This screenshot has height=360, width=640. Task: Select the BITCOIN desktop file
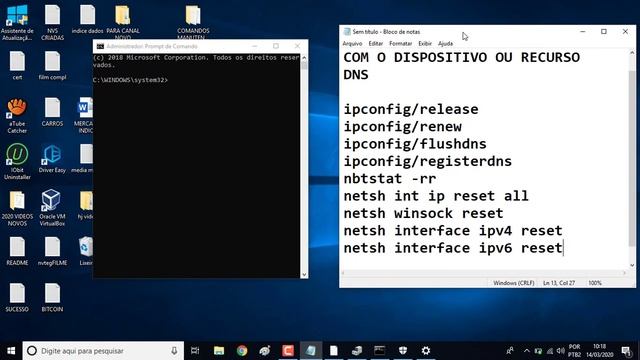(52, 298)
